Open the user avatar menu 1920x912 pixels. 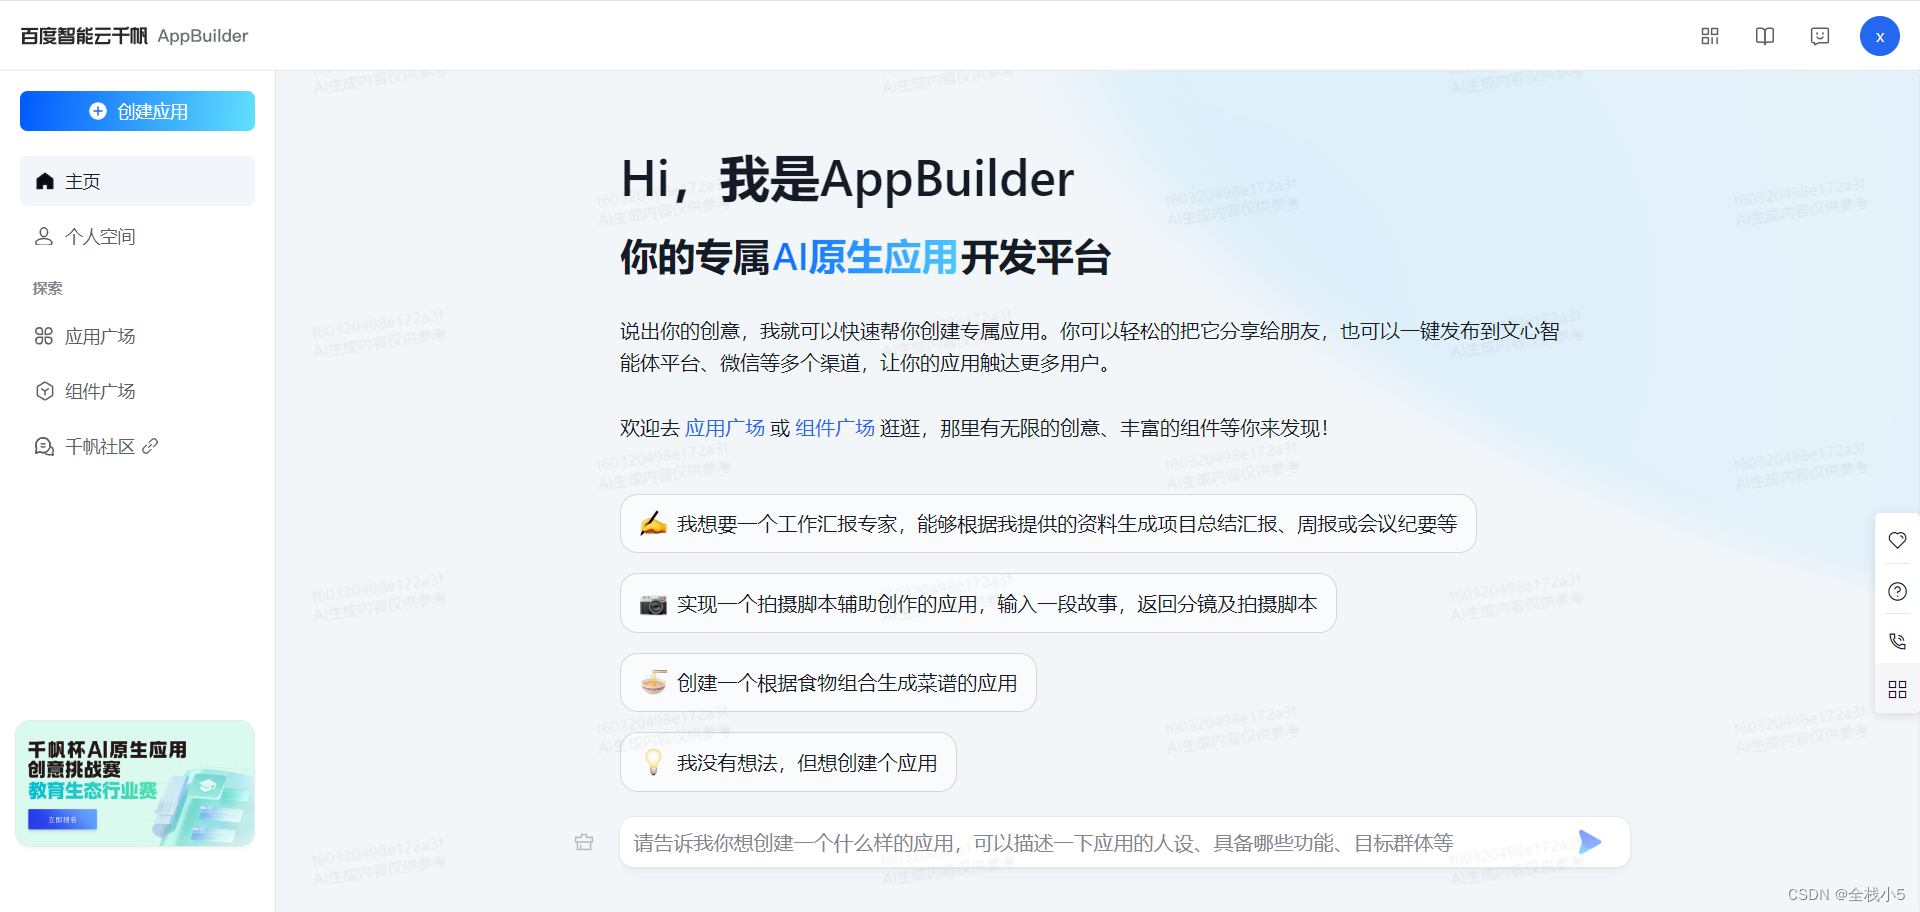[x=1880, y=36]
